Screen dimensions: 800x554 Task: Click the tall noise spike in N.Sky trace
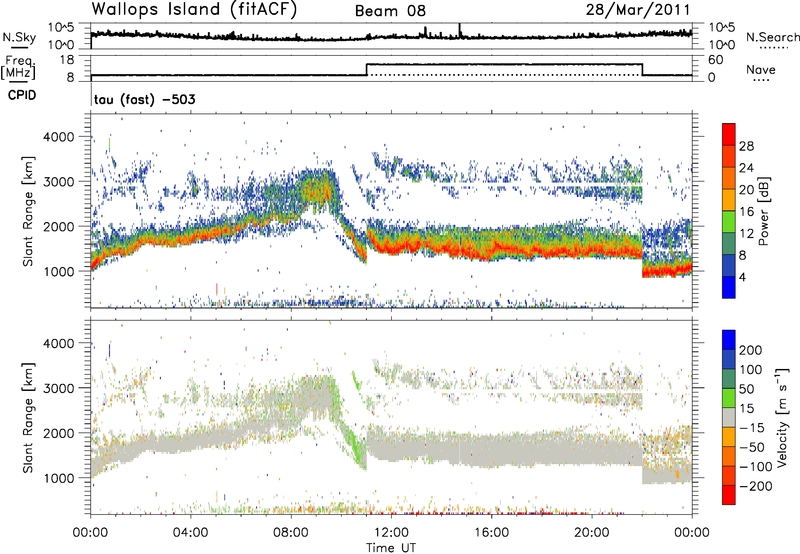pos(459,30)
